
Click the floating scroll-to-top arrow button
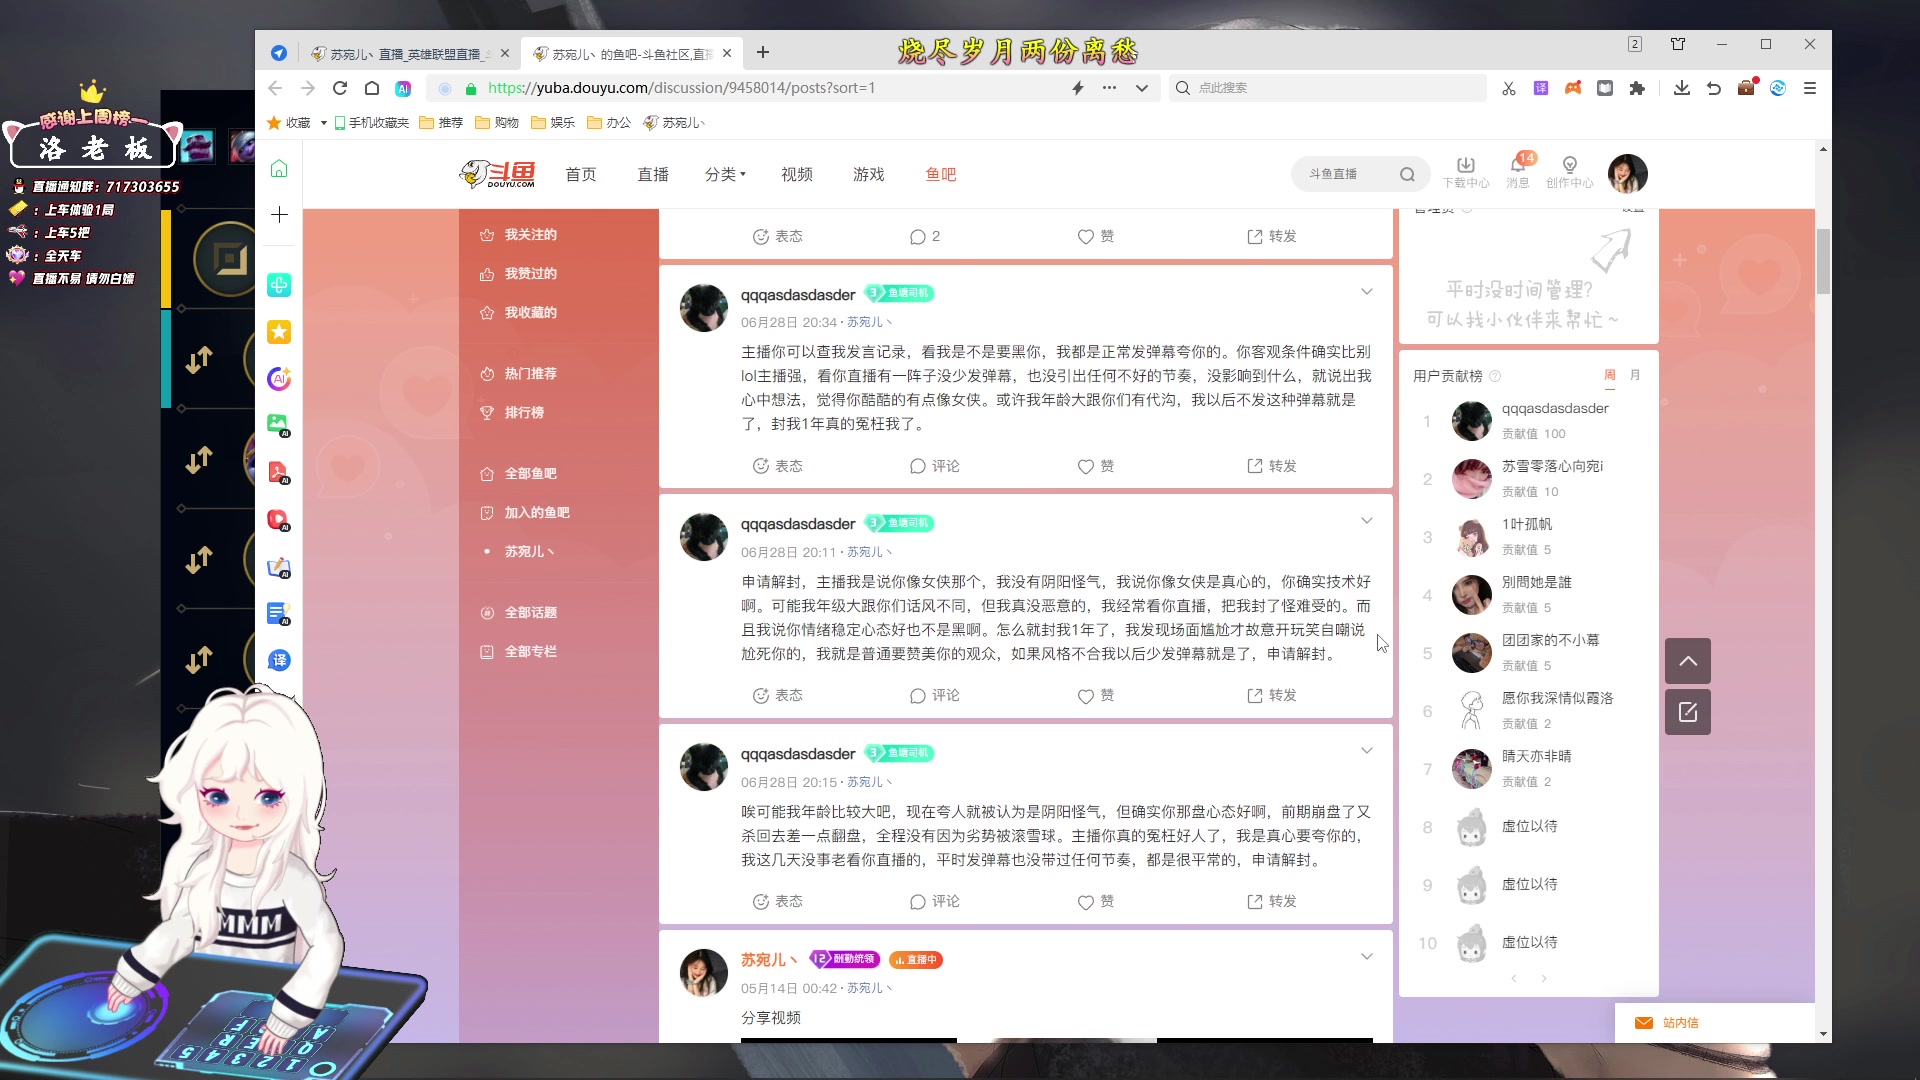coord(1687,660)
